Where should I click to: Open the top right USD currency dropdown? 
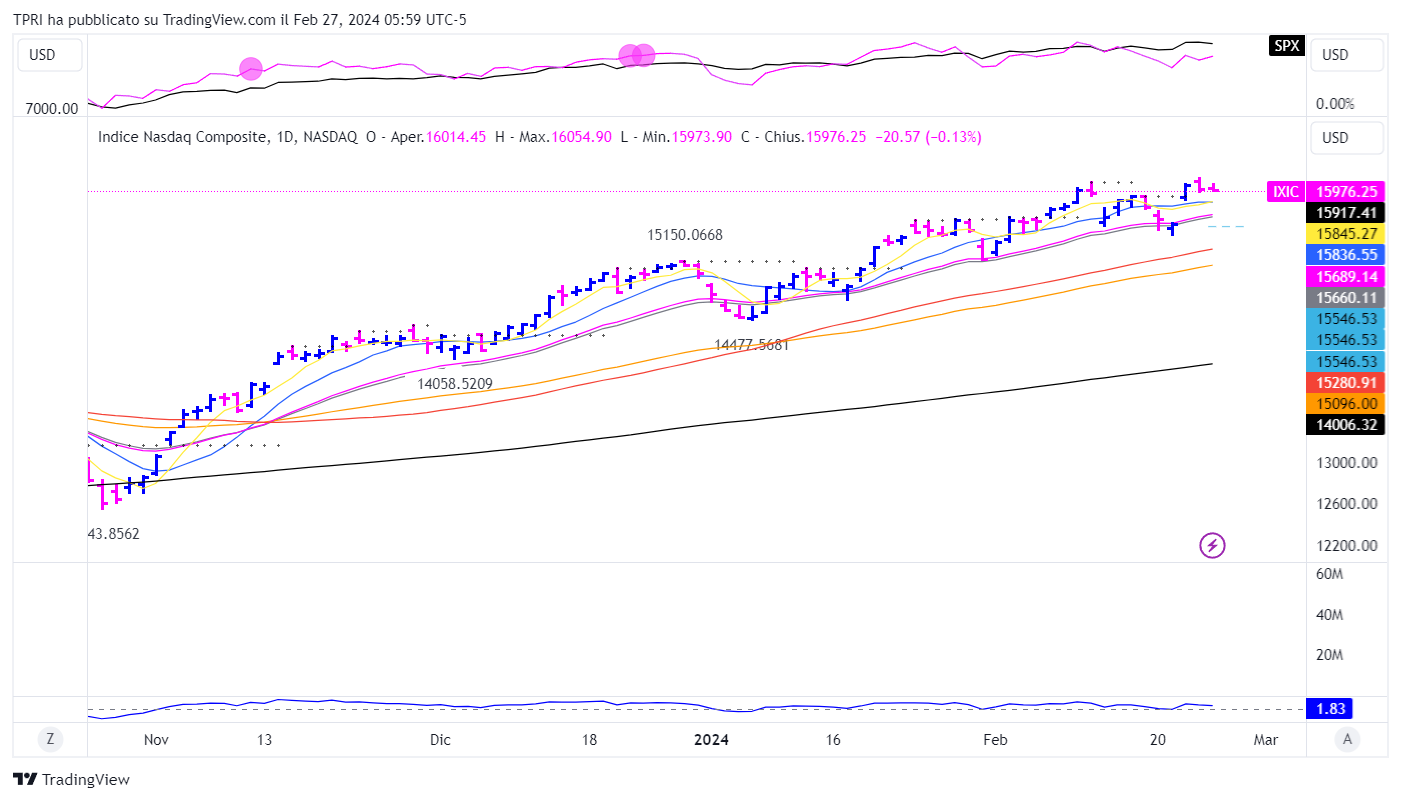tap(1346, 55)
